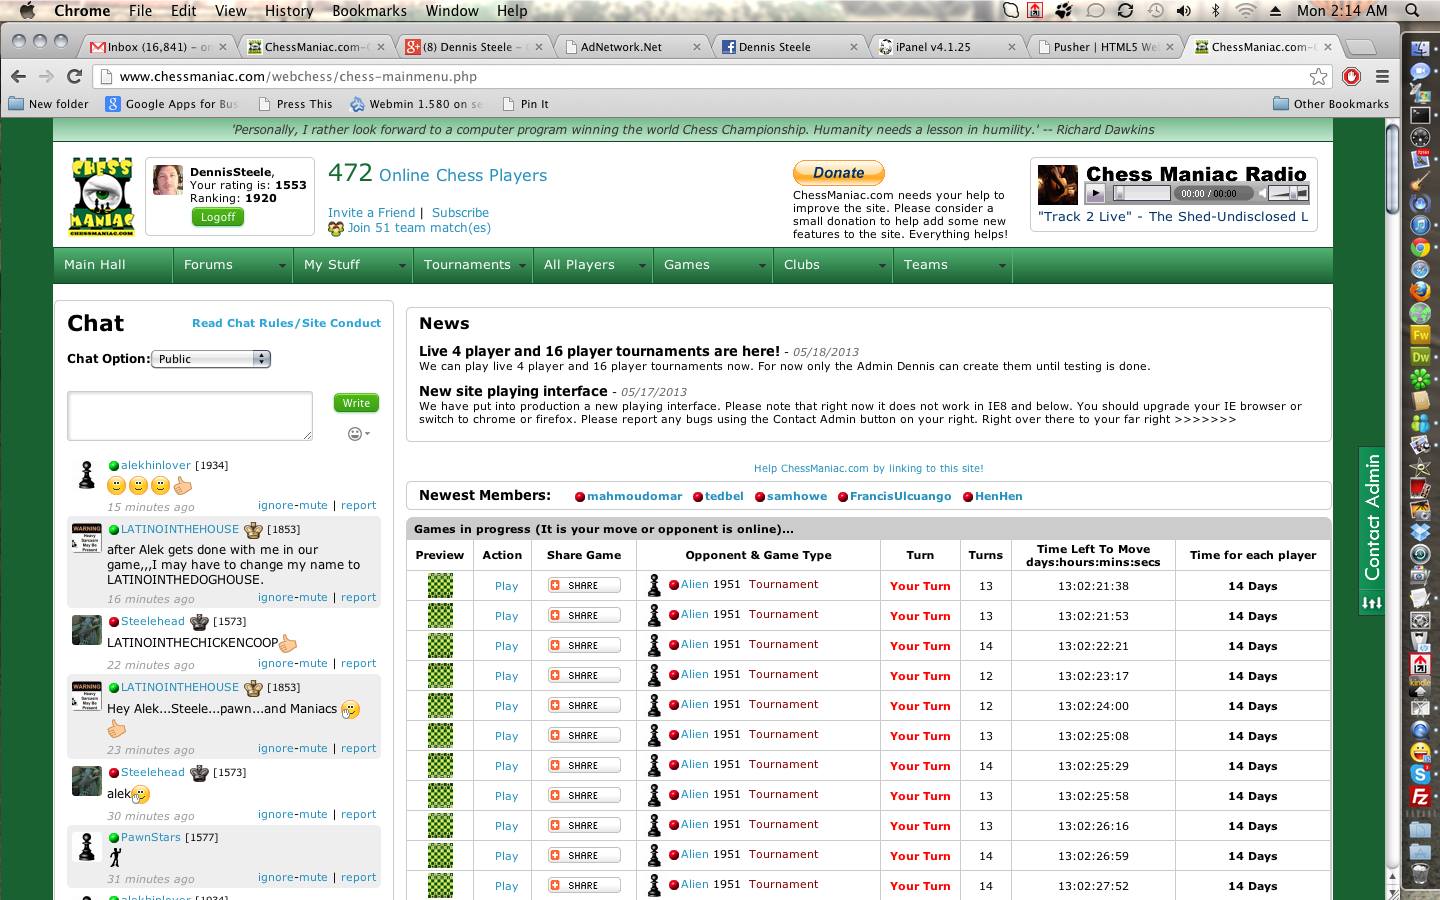Open the Chrome hamburger menu icon
1440x900 pixels.
[1382, 76]
